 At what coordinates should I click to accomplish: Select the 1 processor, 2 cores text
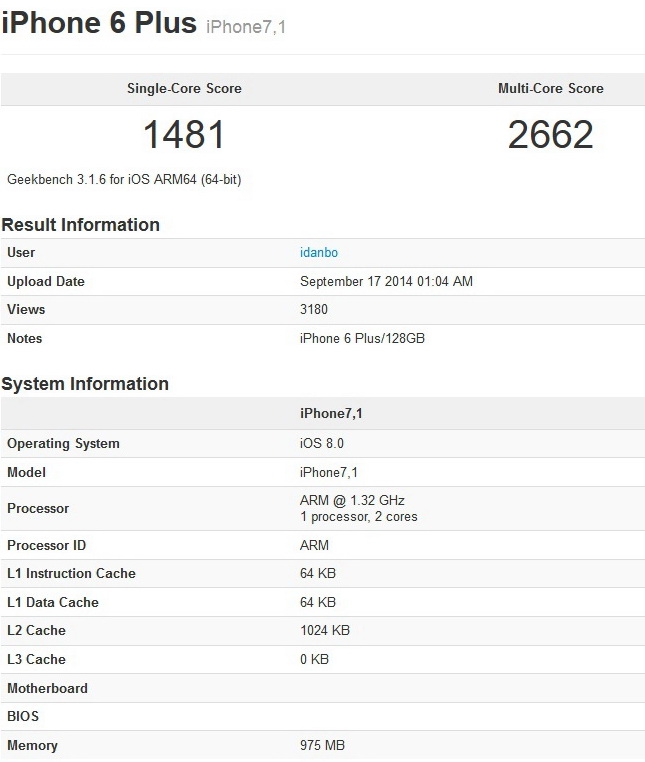pos(359,517)
